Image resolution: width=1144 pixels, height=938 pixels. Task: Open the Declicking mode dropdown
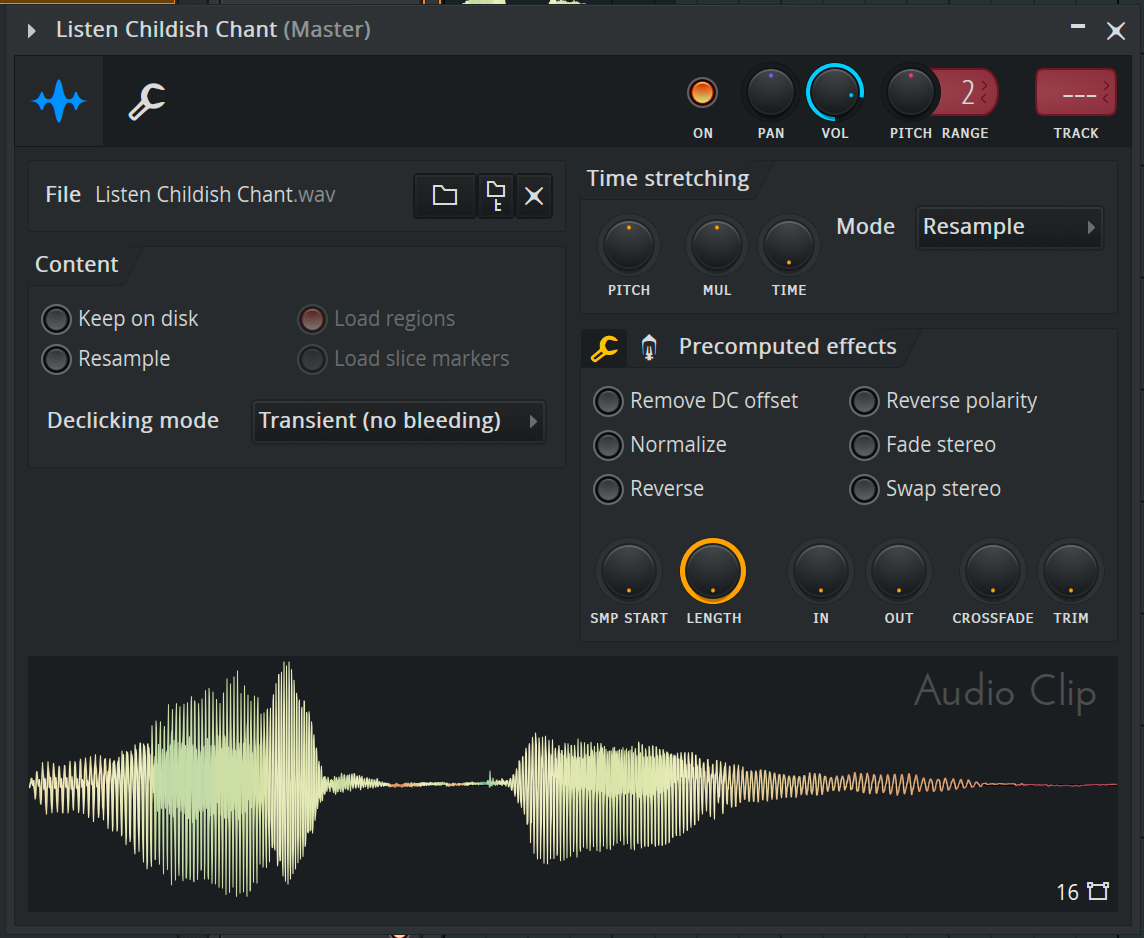point(398,421)
